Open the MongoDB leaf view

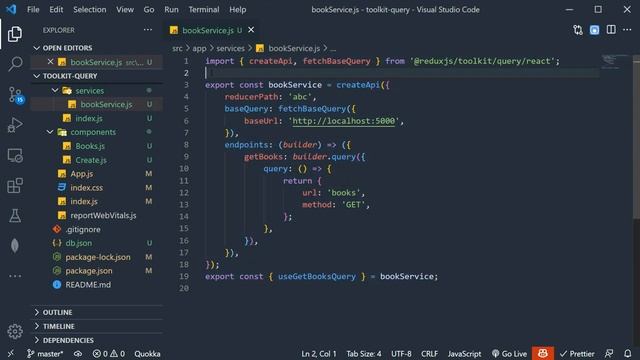tap(15, 246)
